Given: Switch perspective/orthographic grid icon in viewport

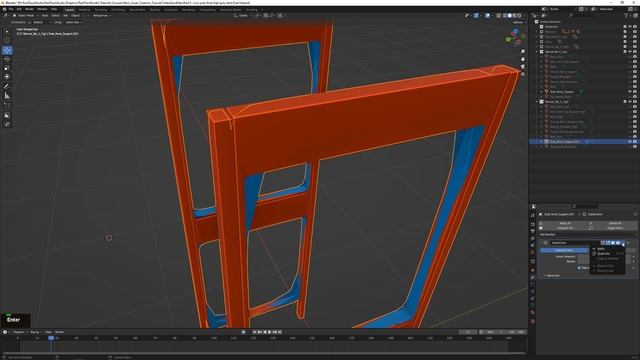Looking at the screenshot, I should (523, 74).
